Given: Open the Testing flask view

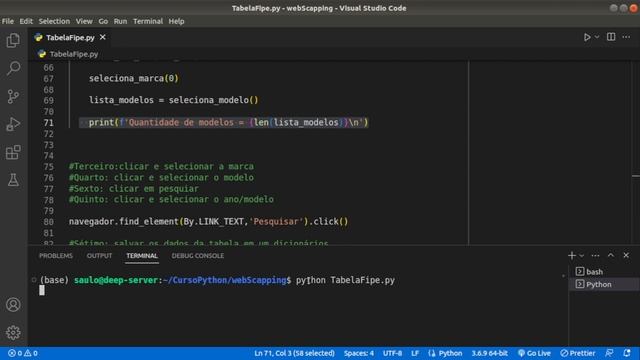Looking at the screenshot, I should [13, 180].
